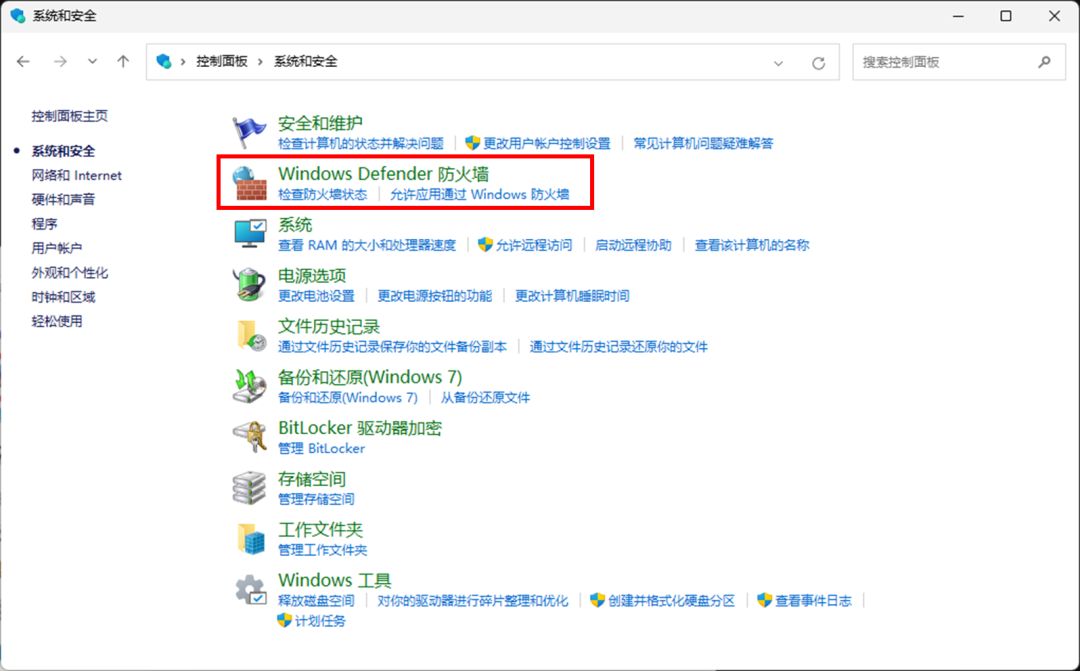Expand the address bar history dropdown
1080x671 pixels.
778,63
